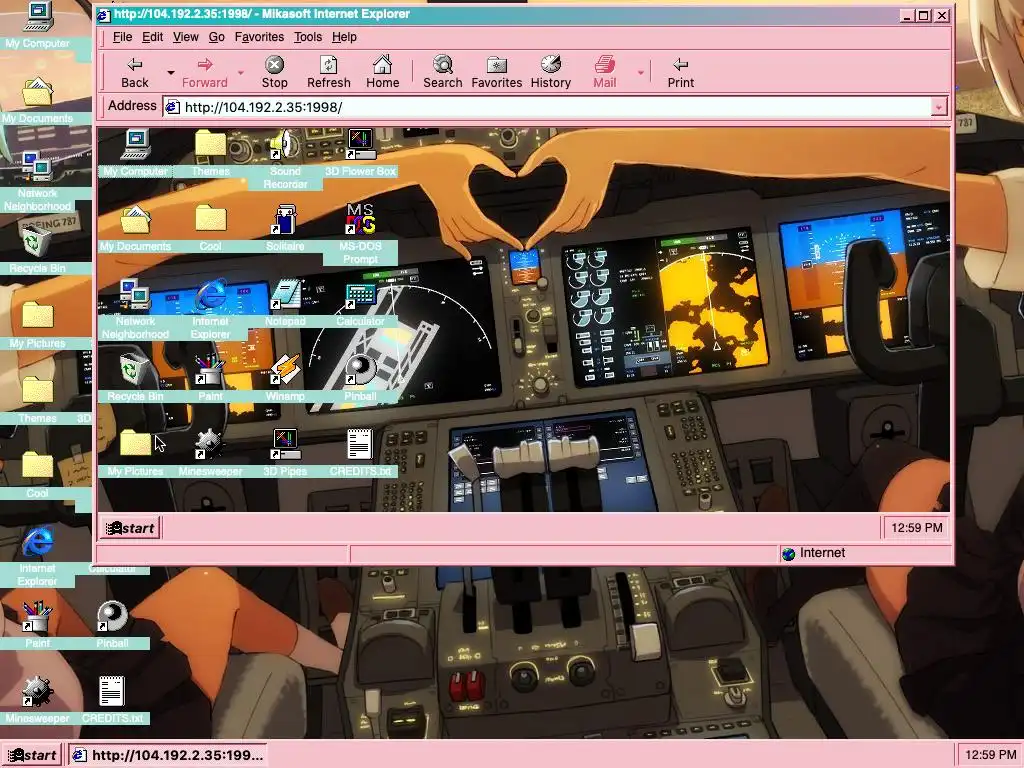
Task: Select CREDITS.txt file inside browser page
Action: [360, 453]
